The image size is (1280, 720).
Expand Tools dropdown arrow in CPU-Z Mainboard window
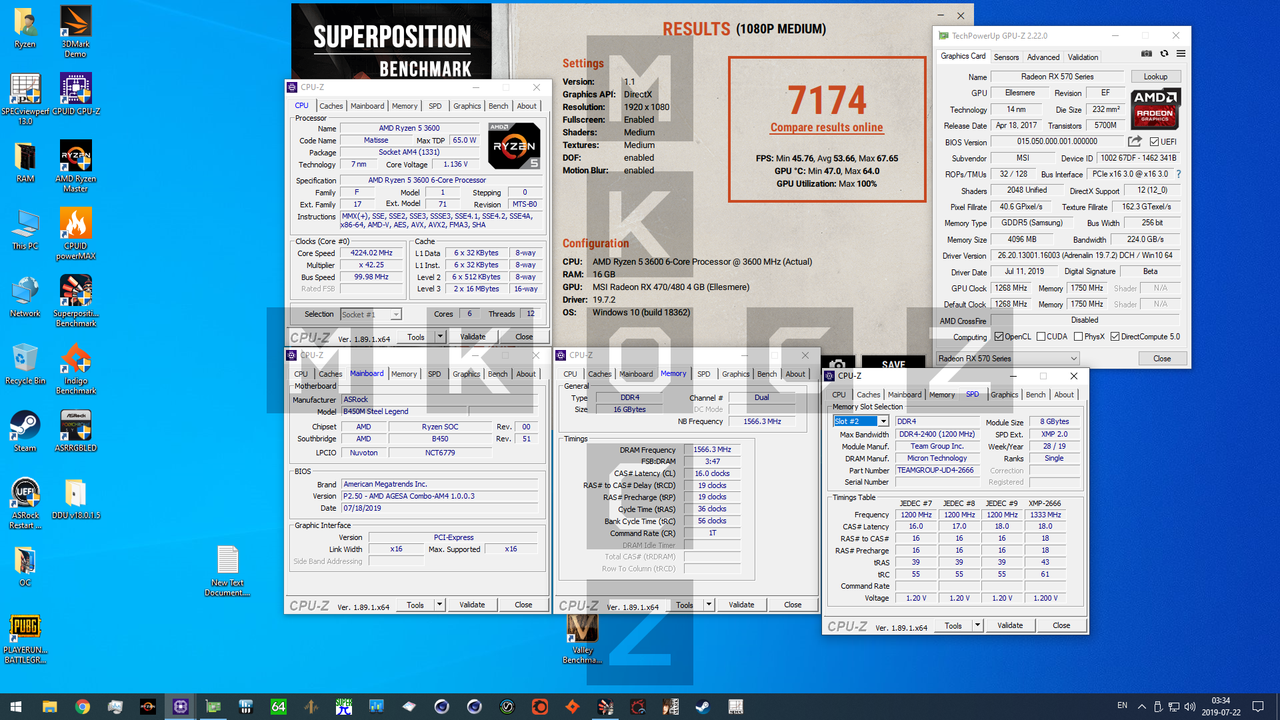[x=441, y=605]
